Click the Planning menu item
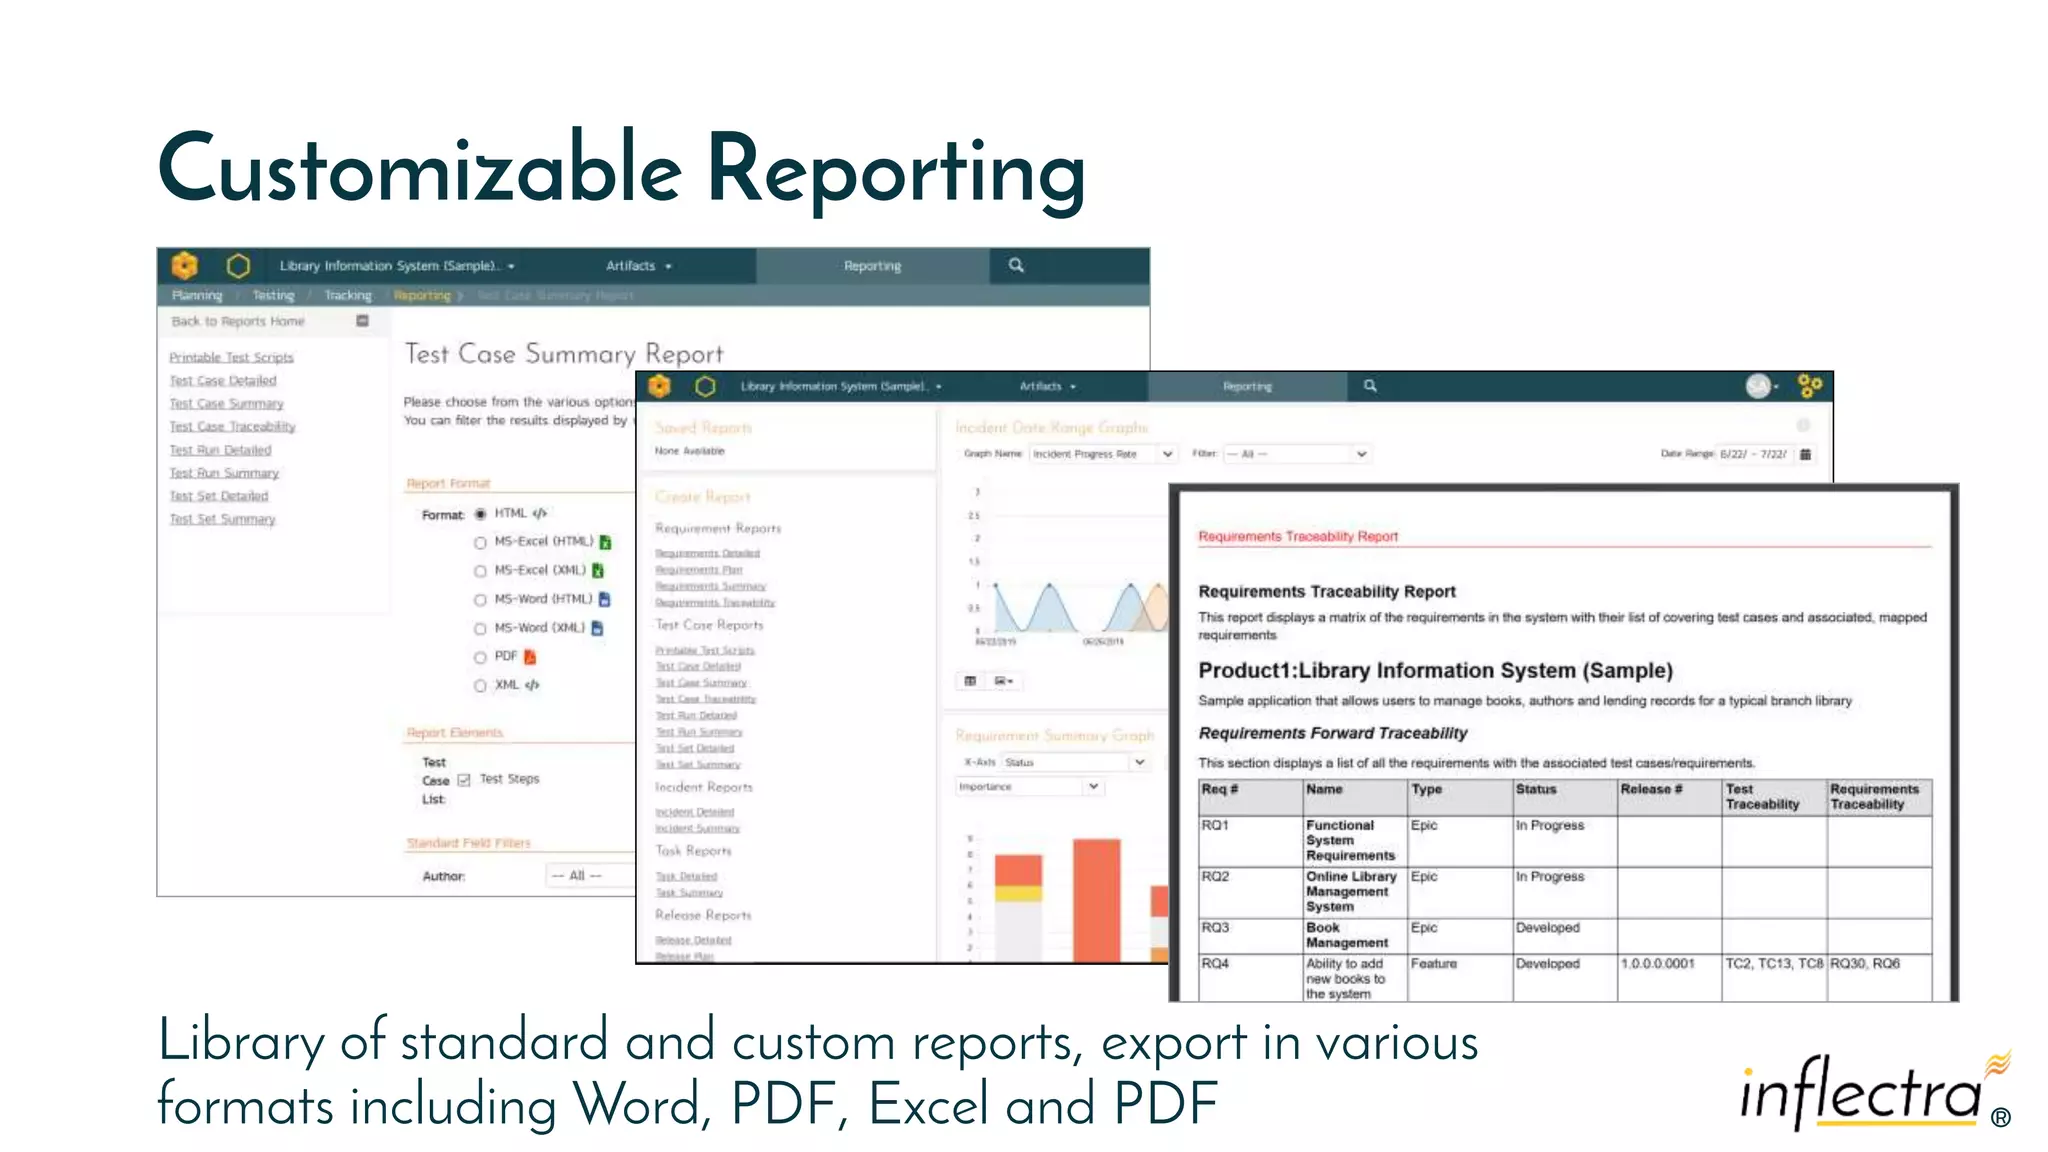Screen dimensions: 2048x1152 pos(197,295)
